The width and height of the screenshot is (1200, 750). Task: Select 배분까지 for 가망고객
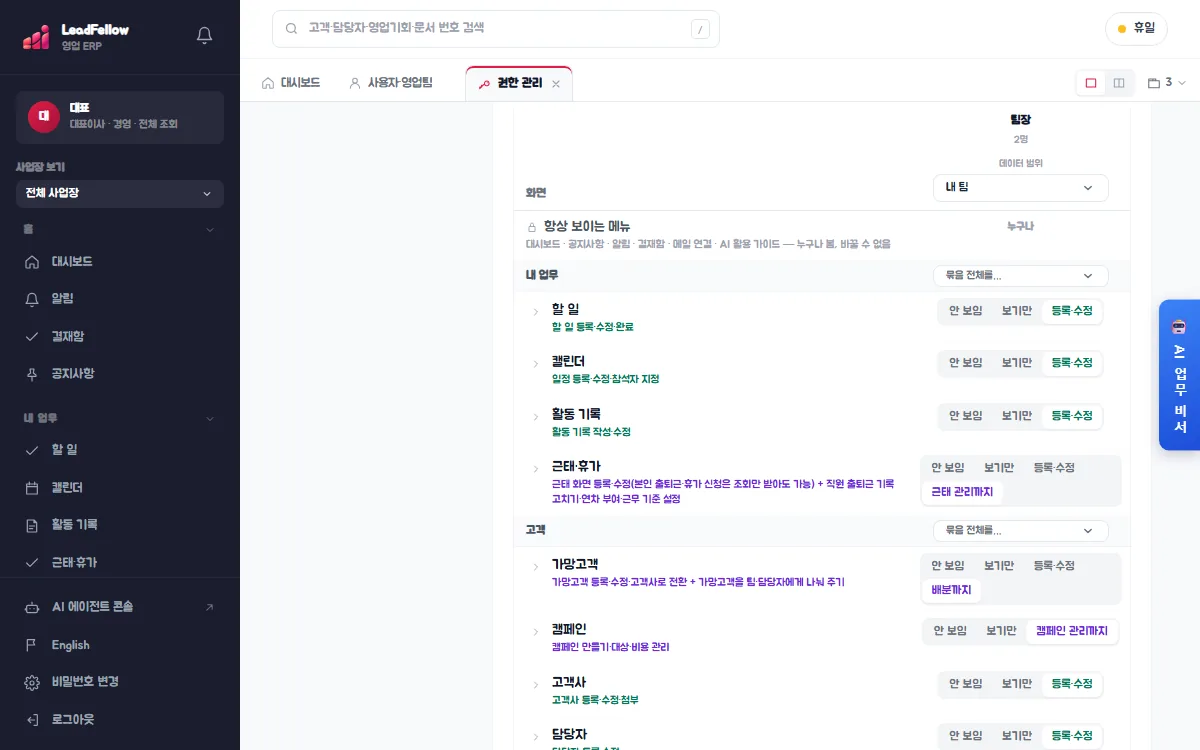(x=951, y=590)
